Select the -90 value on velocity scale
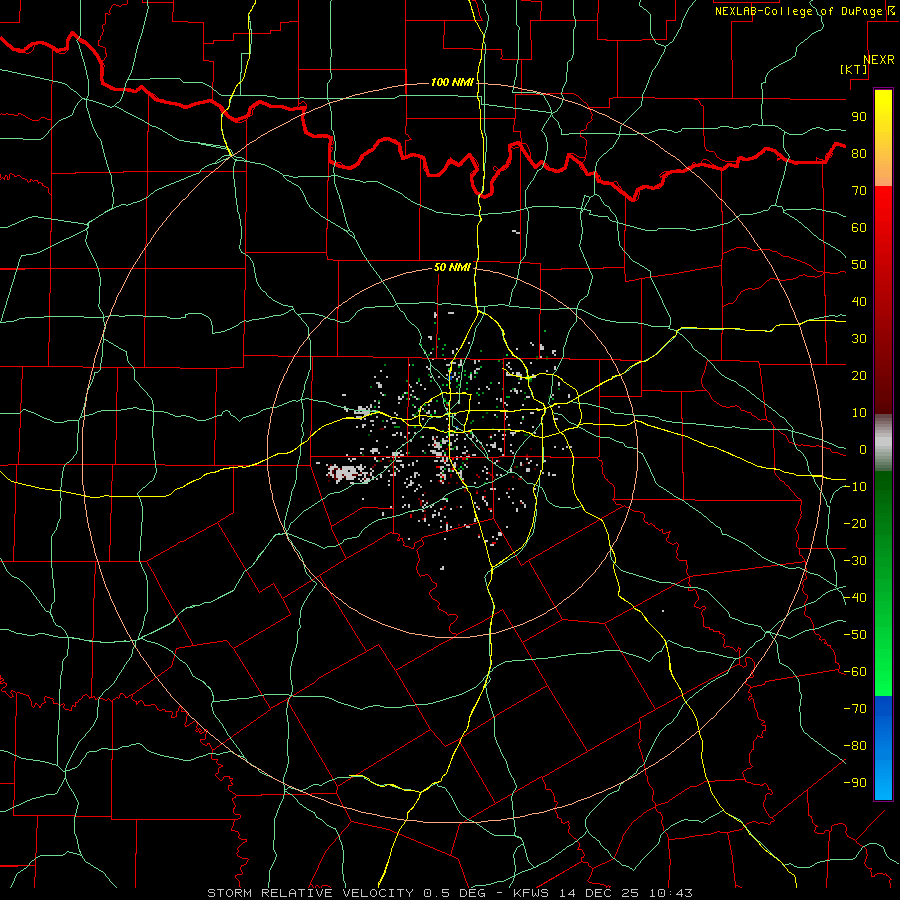Viewport: 900px width, 900px height. (855, 783)
